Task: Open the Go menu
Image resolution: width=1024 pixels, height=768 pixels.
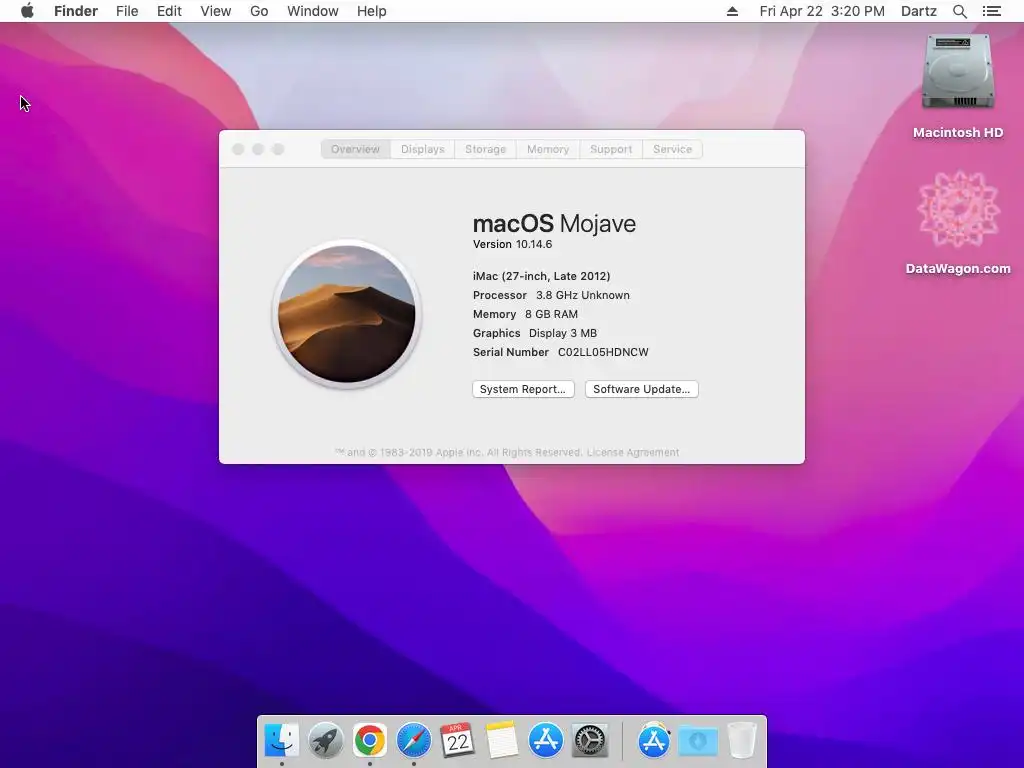Action: tap(259, 11)
